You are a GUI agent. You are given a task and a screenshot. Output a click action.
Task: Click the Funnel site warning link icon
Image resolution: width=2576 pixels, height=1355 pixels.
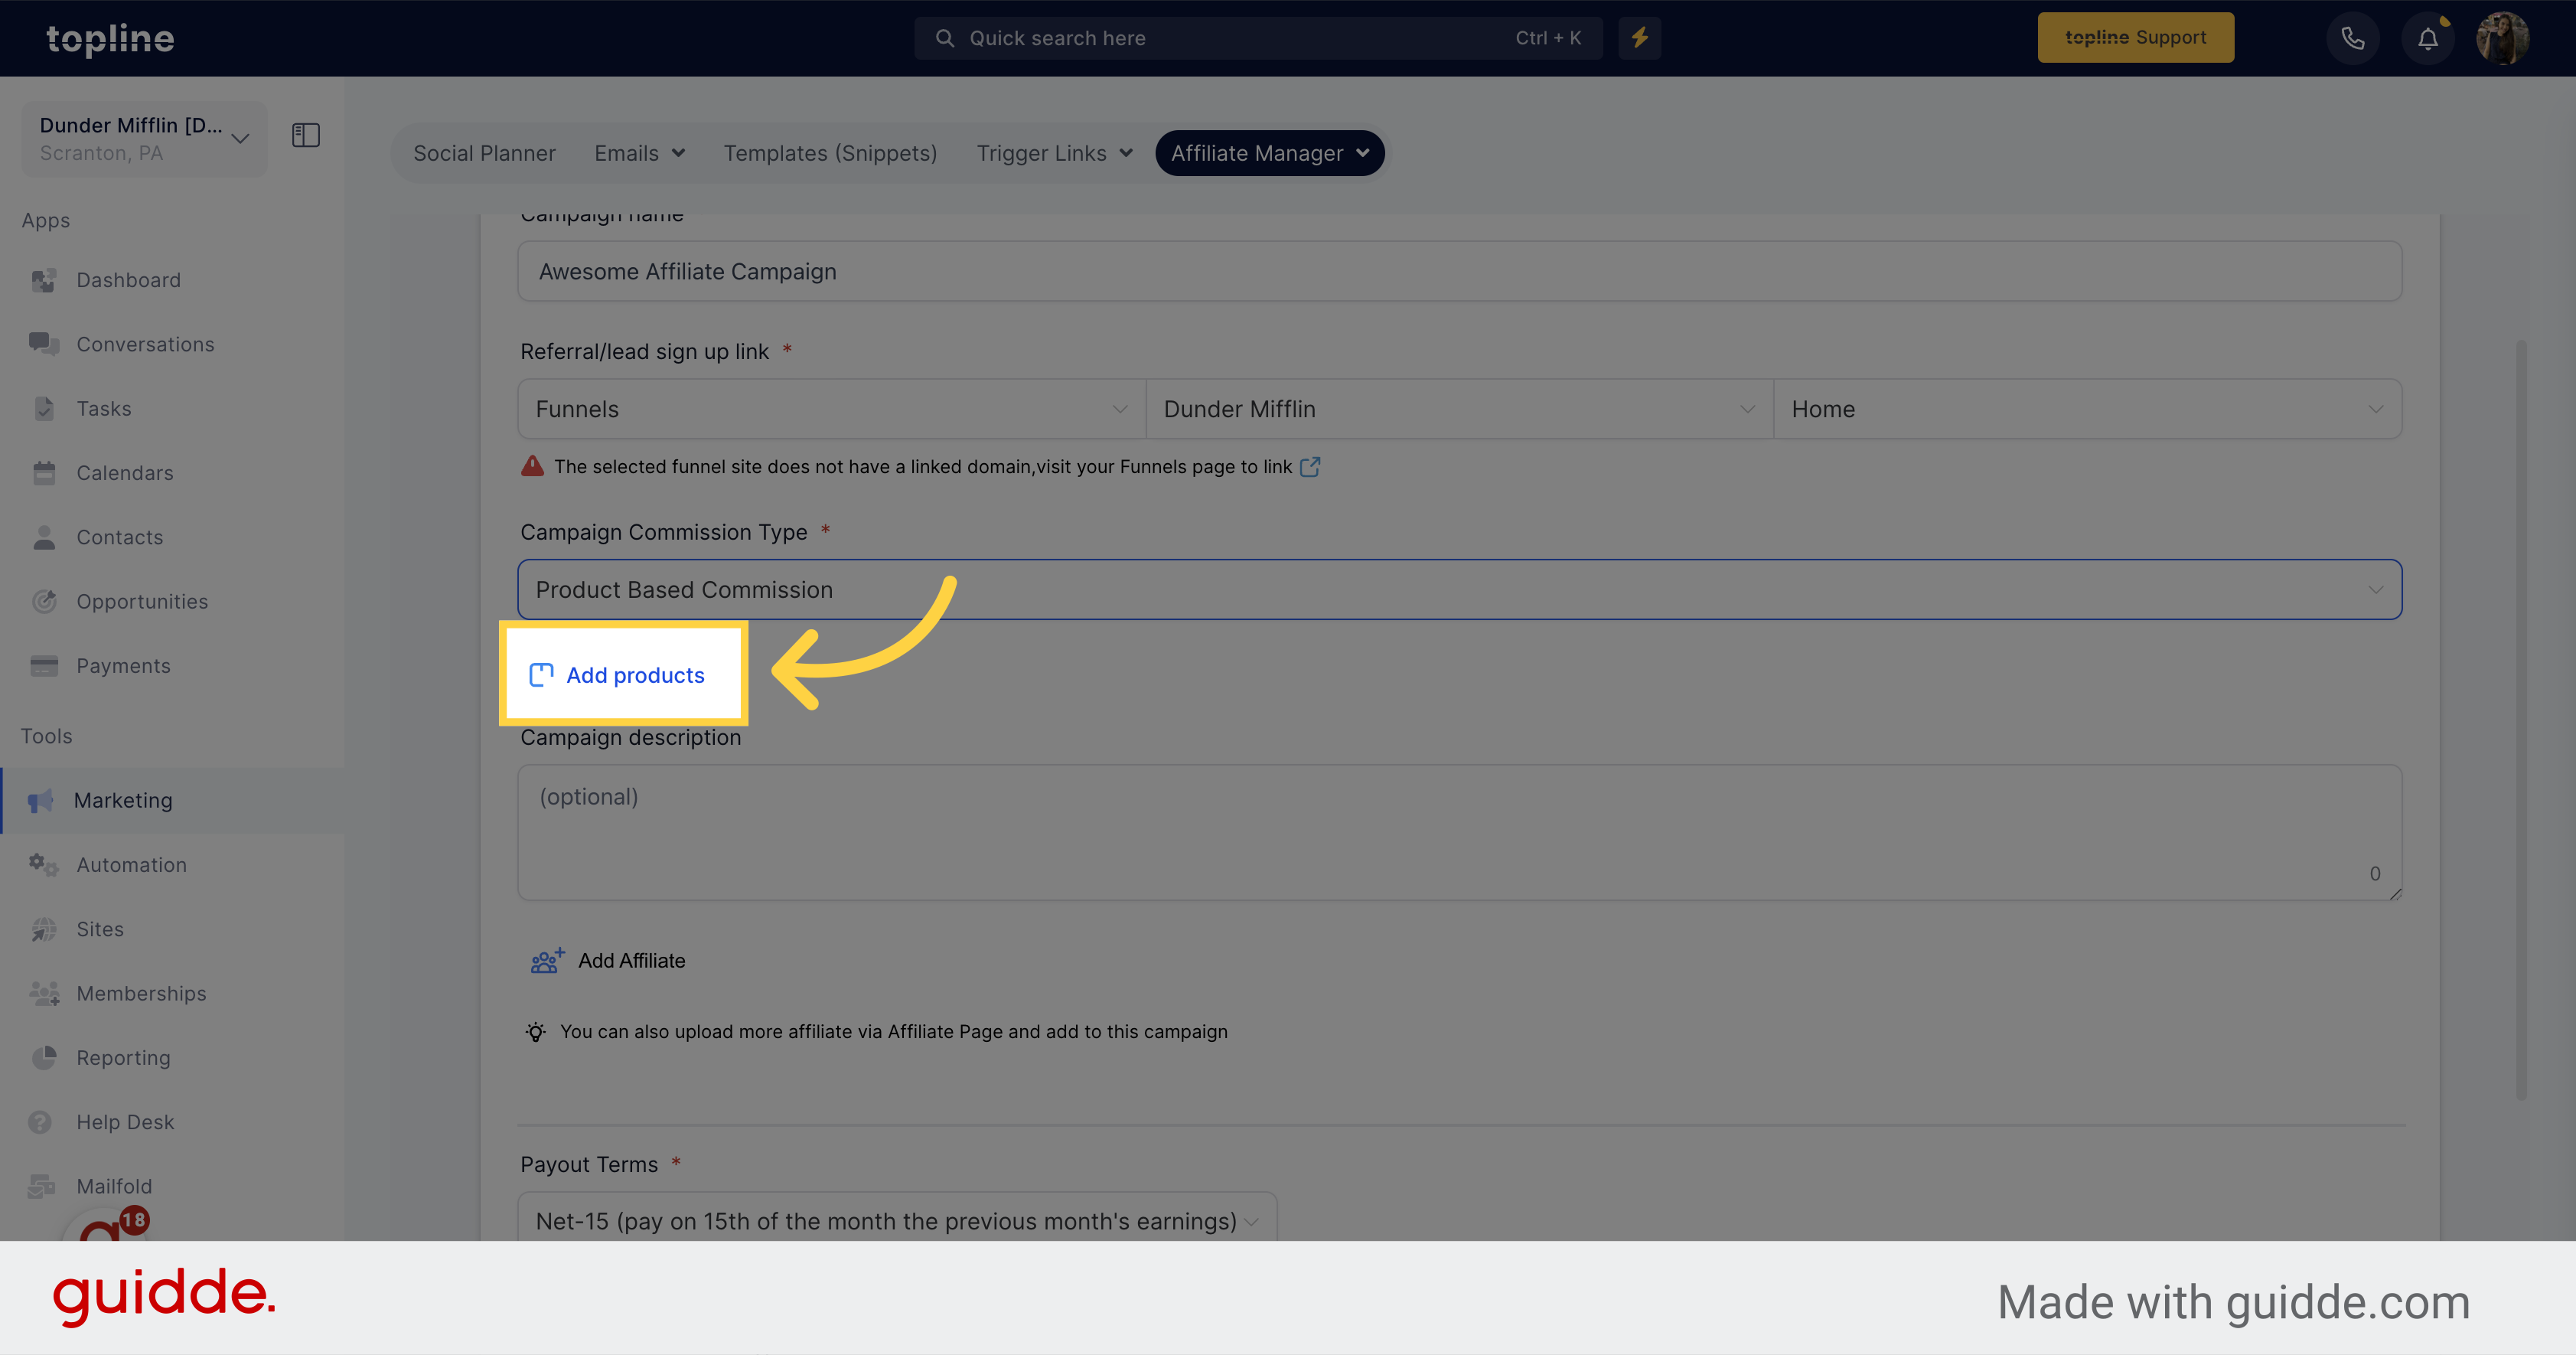pyautogui.click(x=1310, y=465)
